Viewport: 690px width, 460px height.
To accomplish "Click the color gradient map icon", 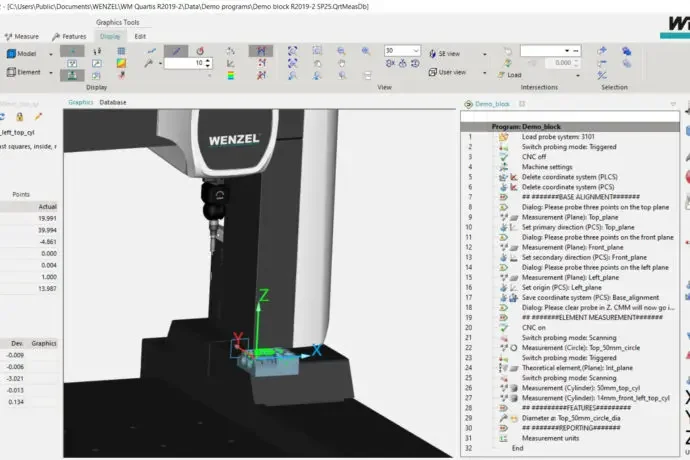I will (121, 63).
